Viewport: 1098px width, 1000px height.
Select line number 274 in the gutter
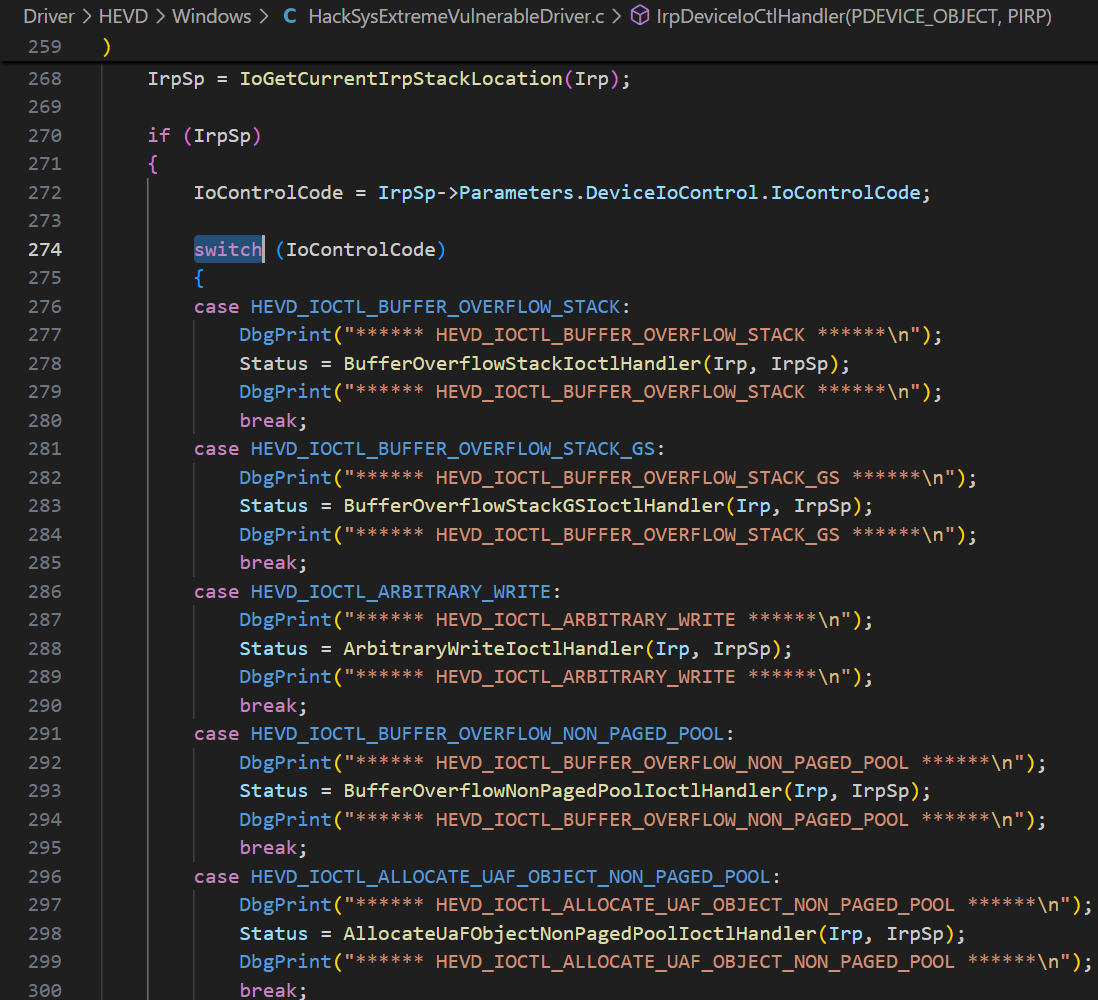(45, 250)
